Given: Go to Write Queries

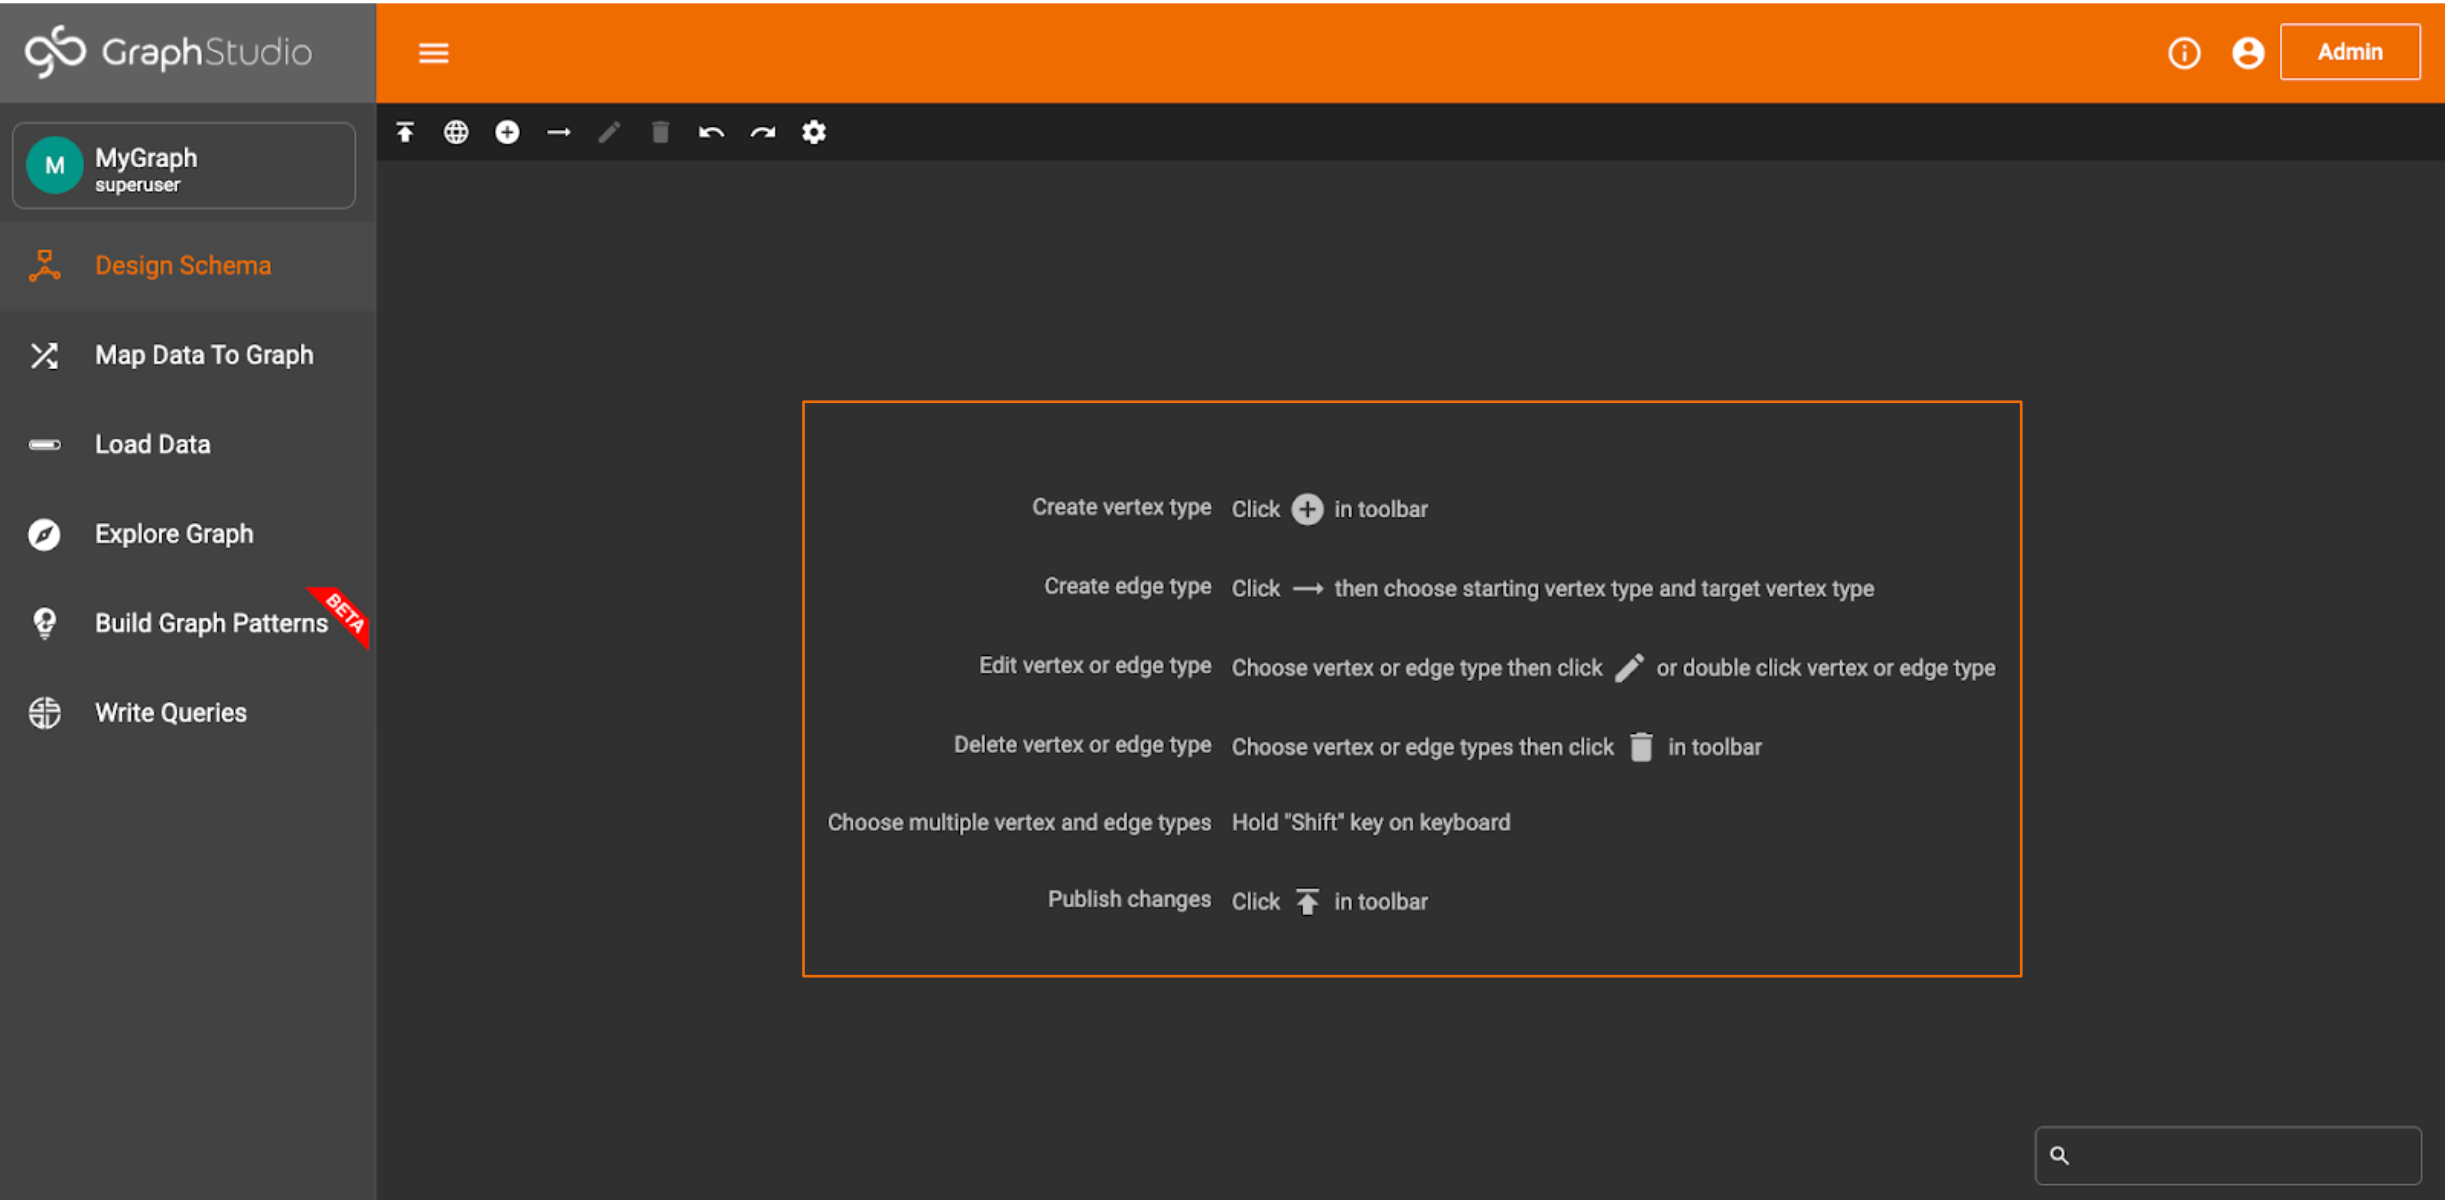Looking at the screenshot, I should coord(171,713).
